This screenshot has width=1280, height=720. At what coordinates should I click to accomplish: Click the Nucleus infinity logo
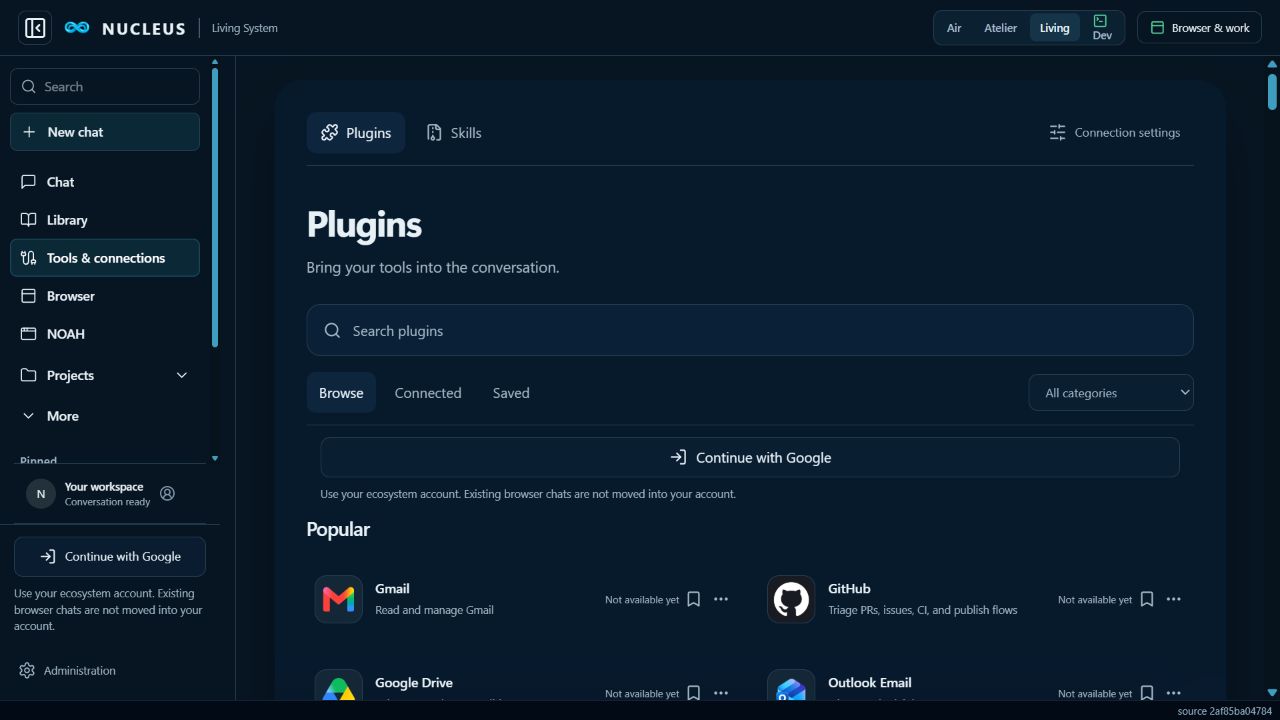[77, 28]
